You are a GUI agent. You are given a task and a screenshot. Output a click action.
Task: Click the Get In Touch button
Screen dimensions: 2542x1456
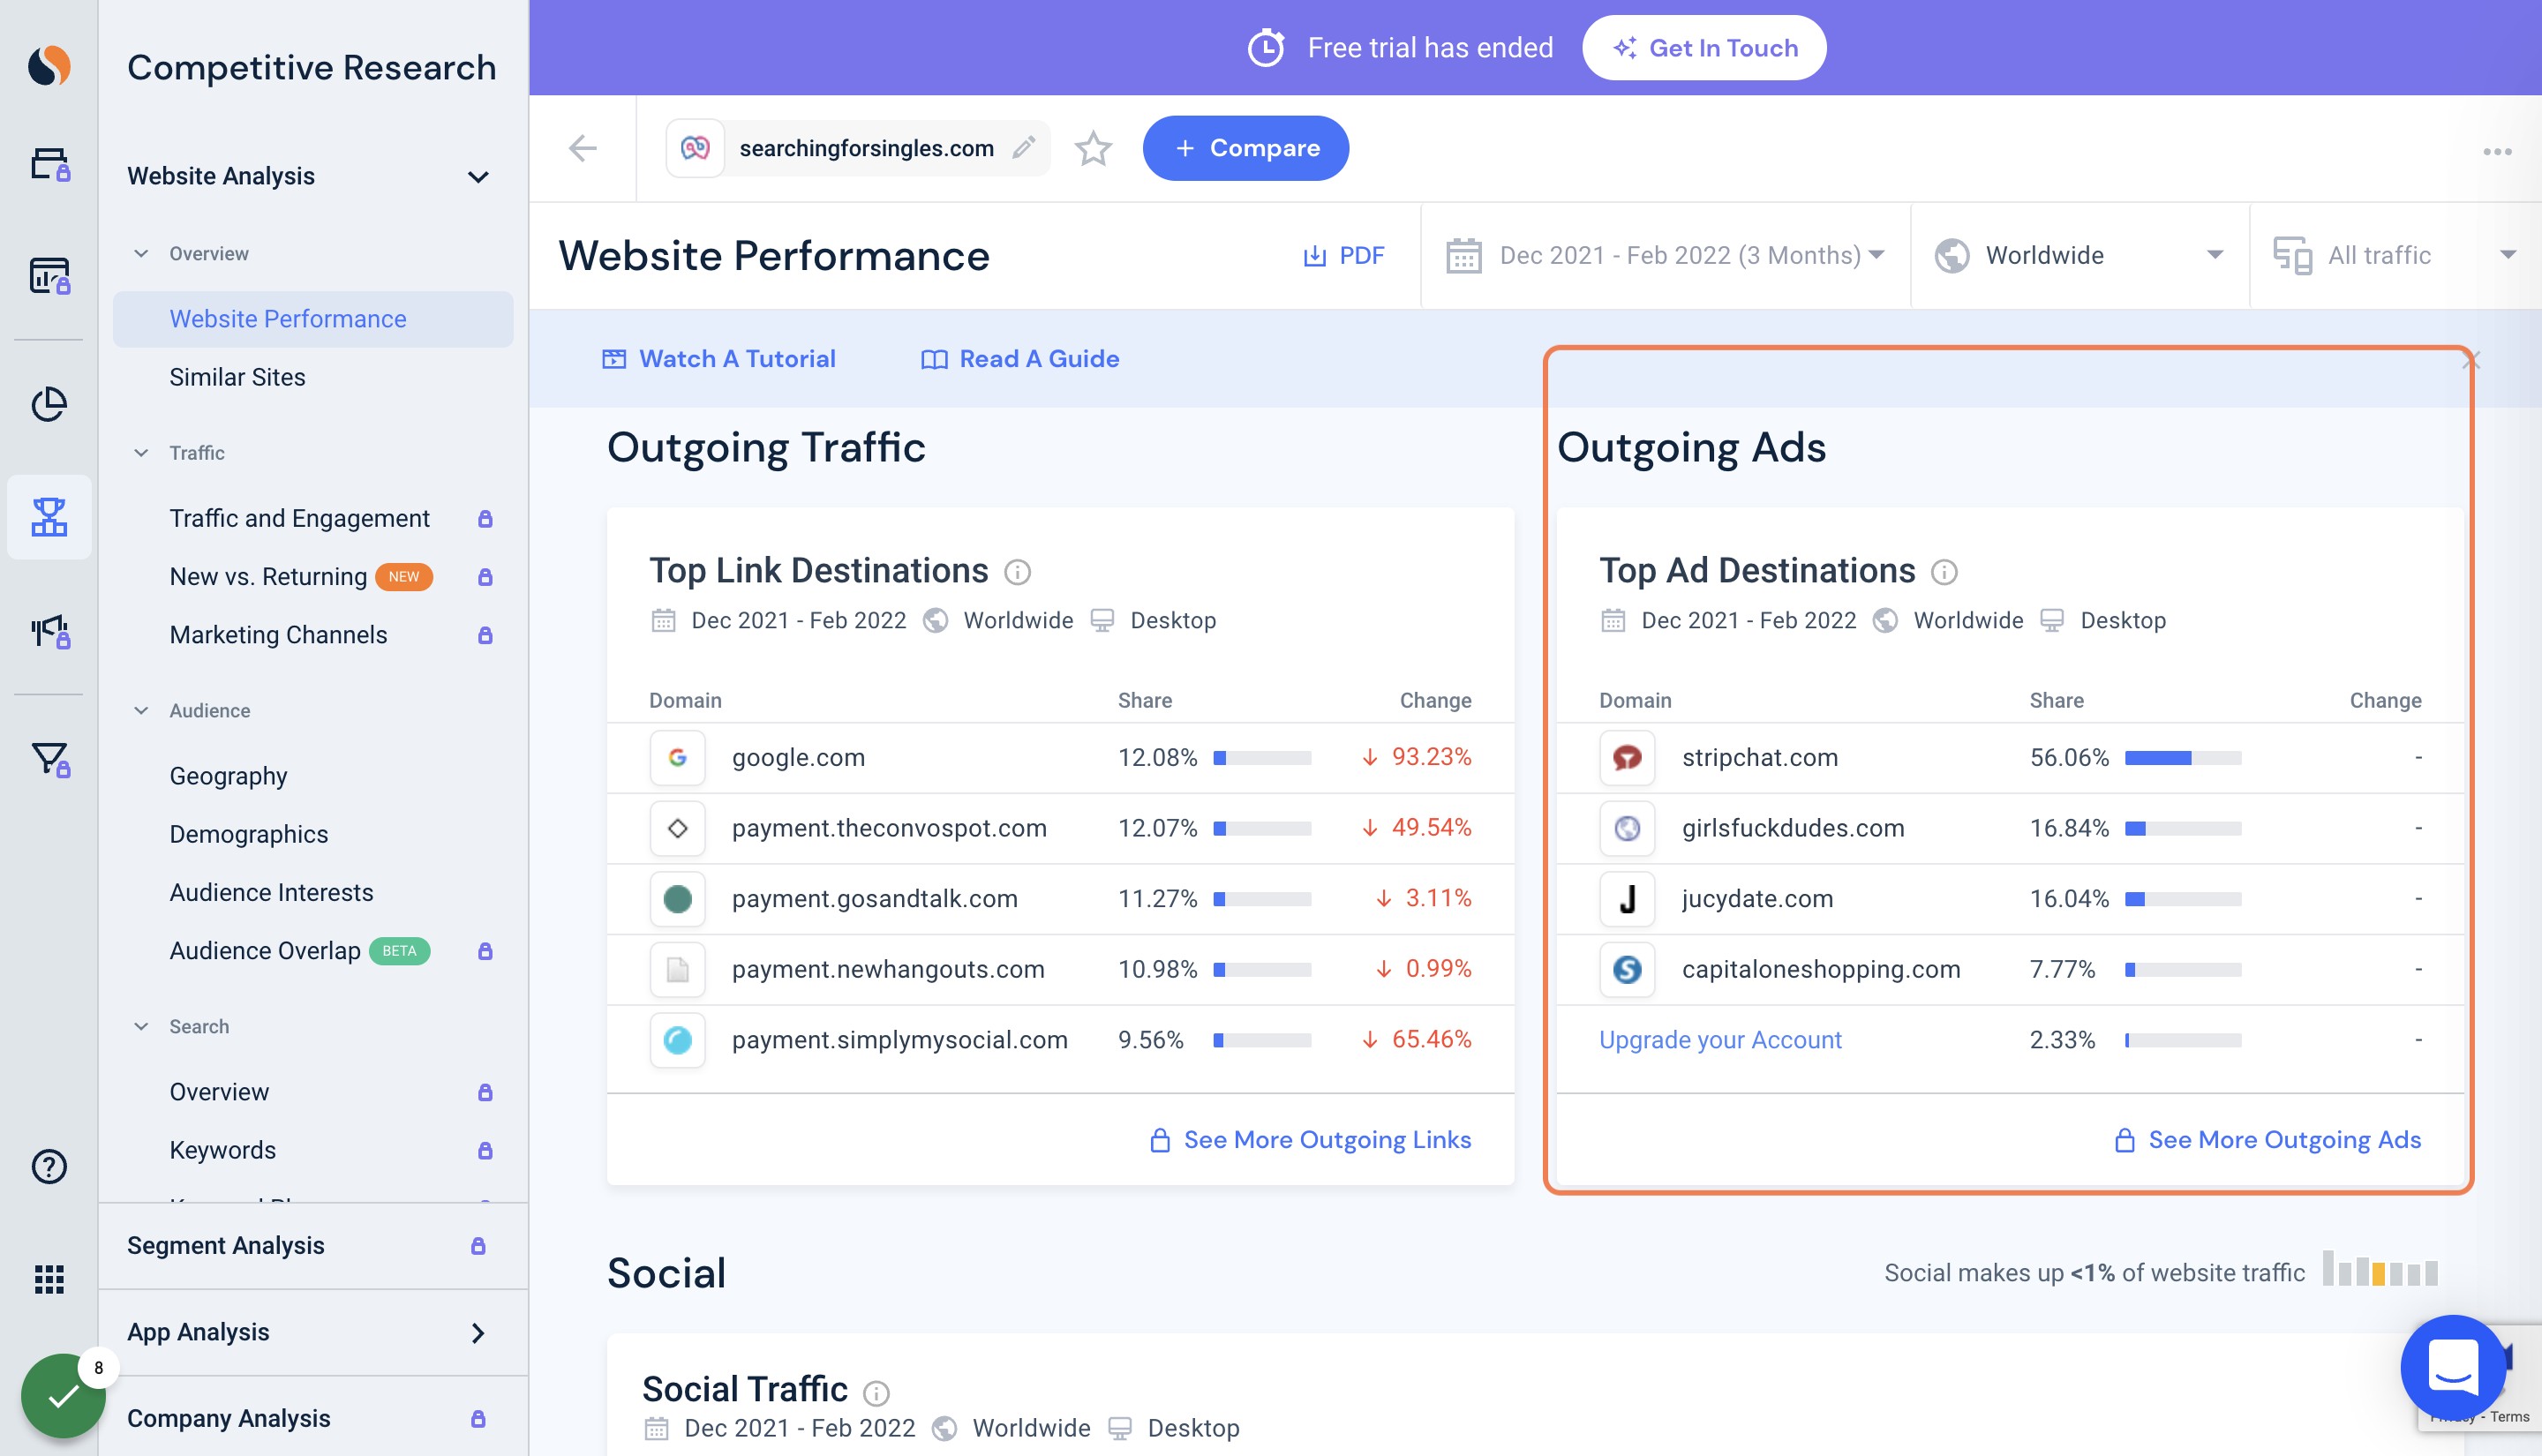coord(1704,48)
